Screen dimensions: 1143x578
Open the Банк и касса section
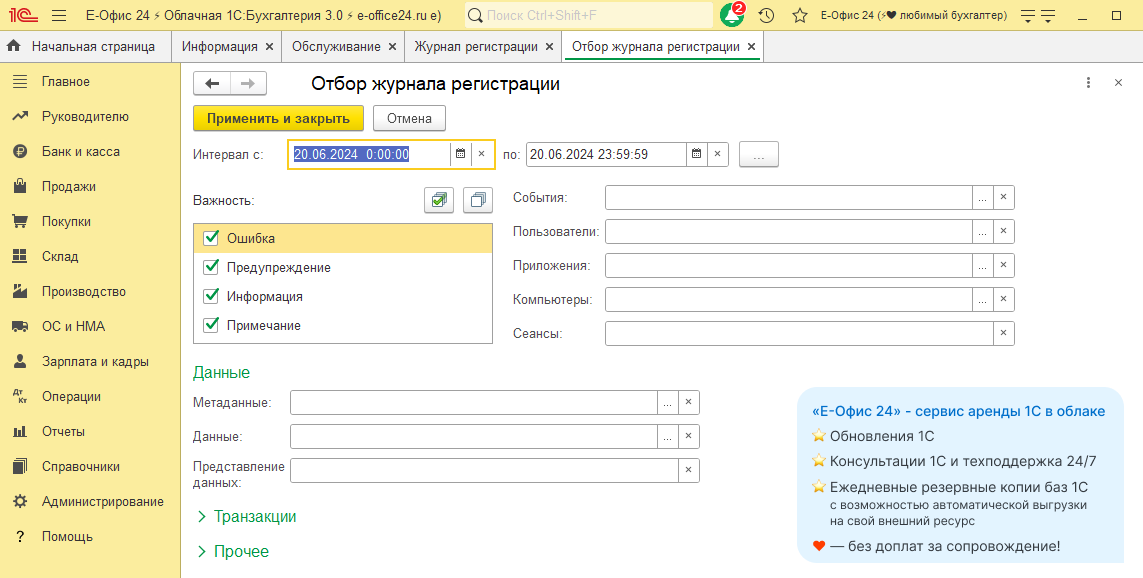[90, 152]
